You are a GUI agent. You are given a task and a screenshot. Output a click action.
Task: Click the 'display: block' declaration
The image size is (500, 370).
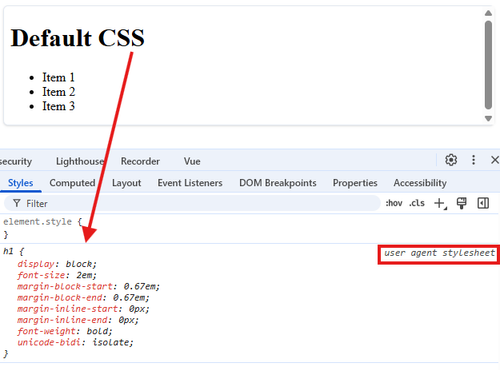(57, 264)
